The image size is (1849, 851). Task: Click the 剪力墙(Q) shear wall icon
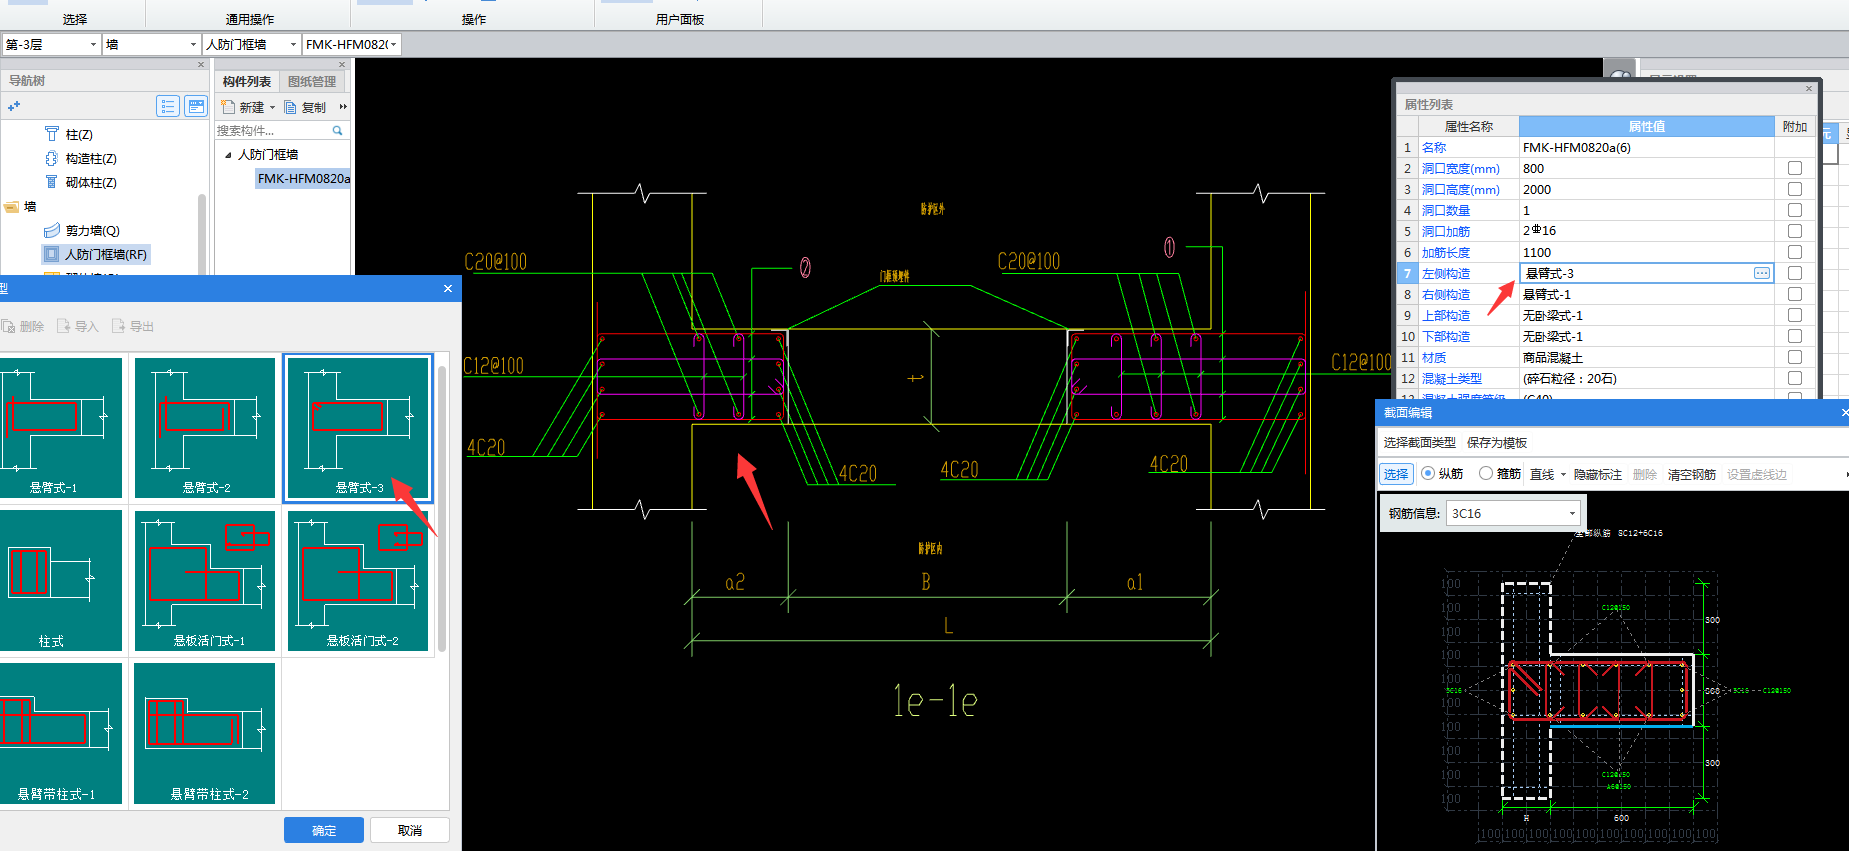point(52,230)
